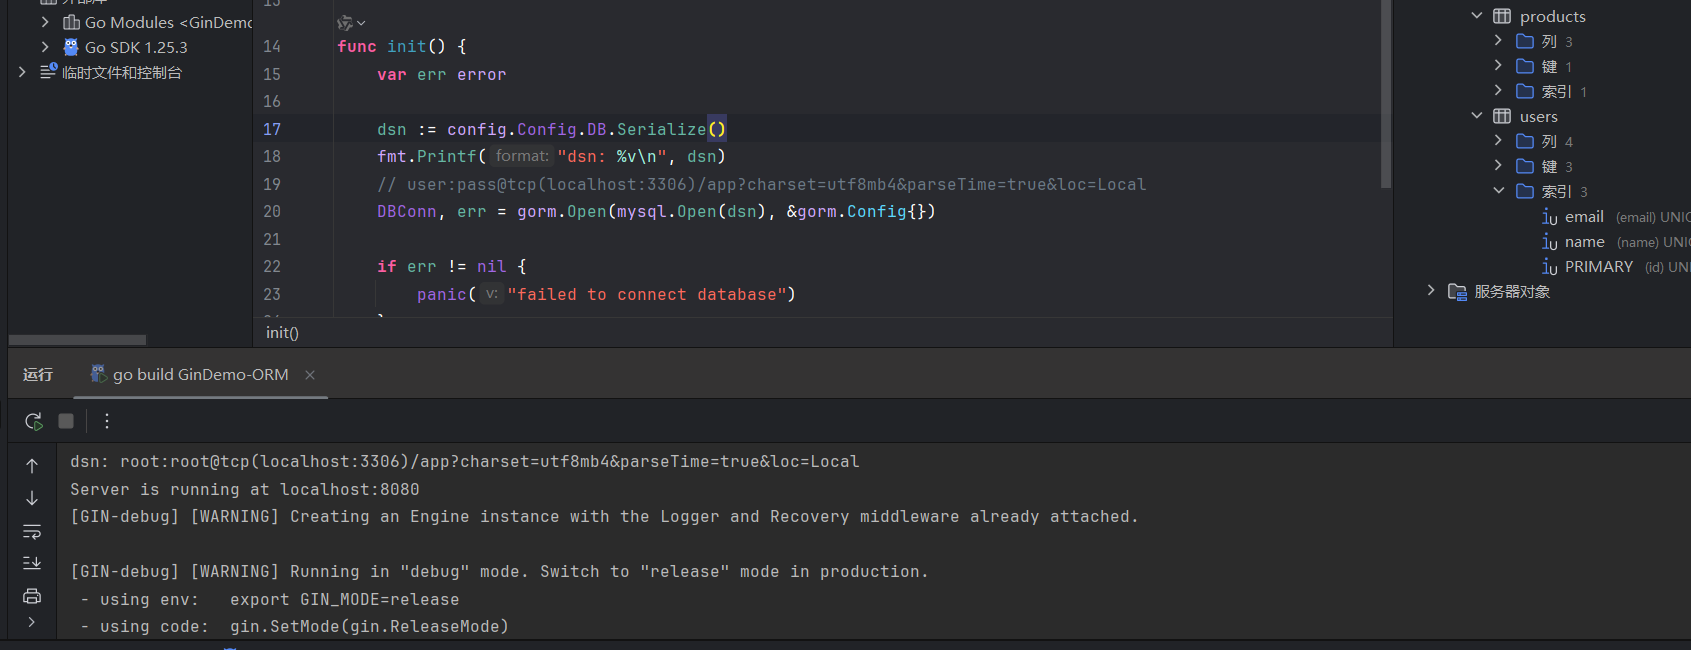Click the down arrow in console gutter

(32, 498)
